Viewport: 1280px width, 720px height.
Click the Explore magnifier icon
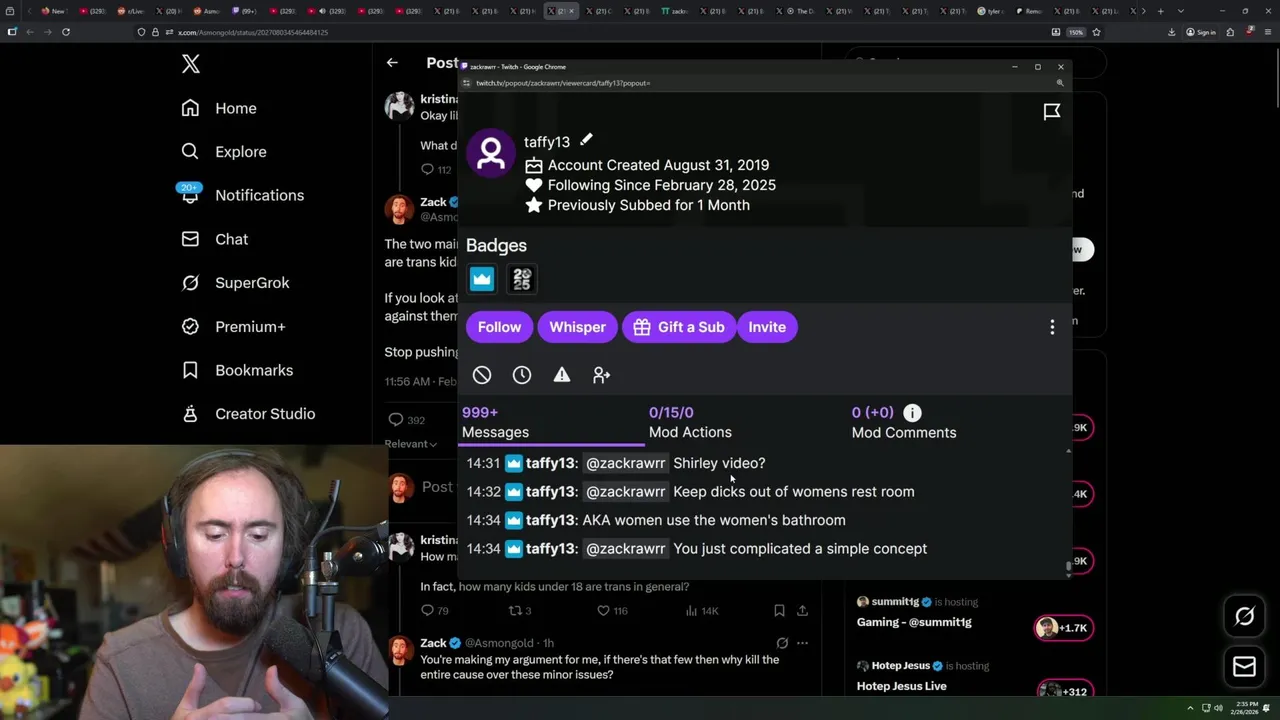(190, 152)
